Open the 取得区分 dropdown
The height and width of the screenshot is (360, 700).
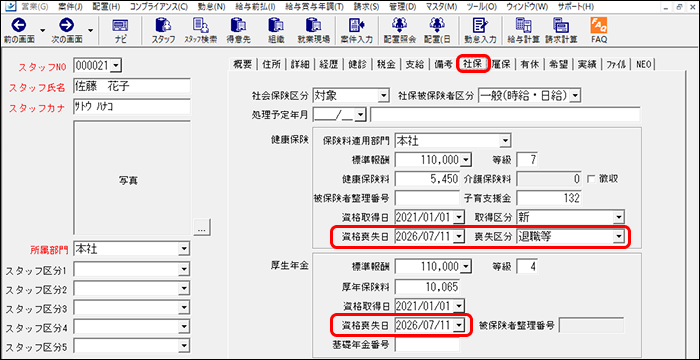pyautogui.click(x=619, y=218)
